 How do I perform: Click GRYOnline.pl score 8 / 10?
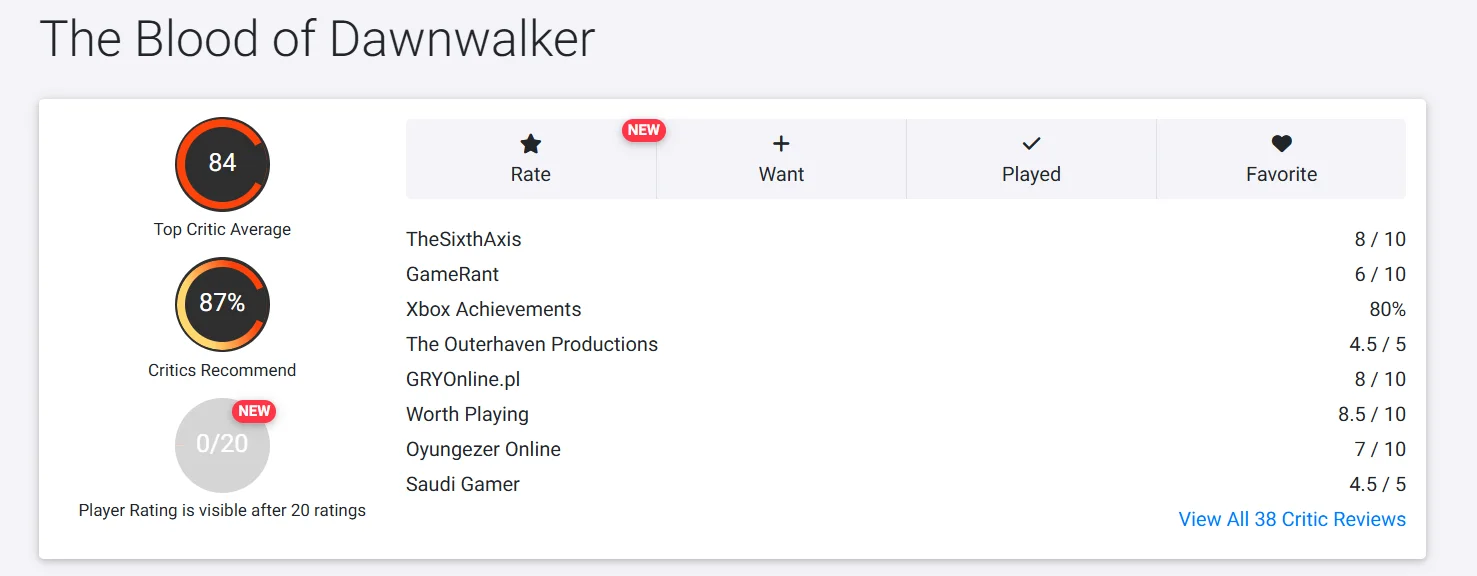tap(1380, 379)
